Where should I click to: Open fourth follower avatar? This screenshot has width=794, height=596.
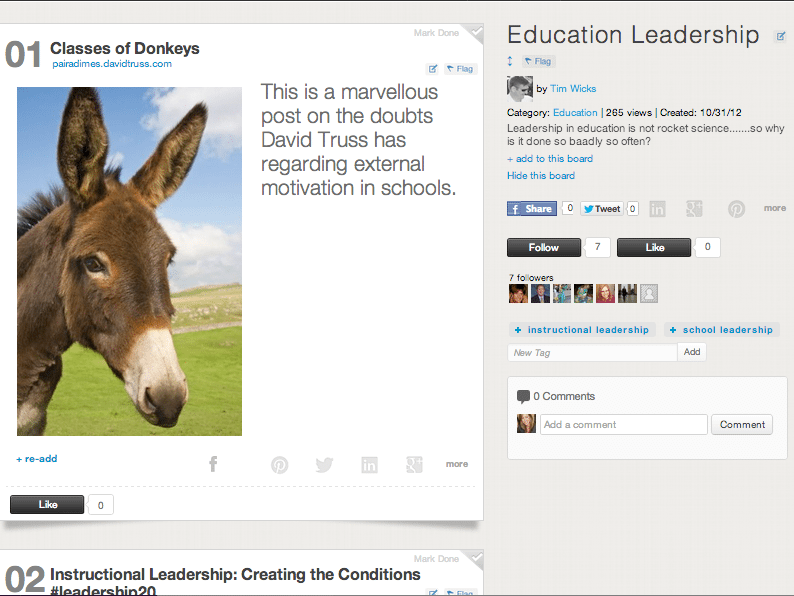(x=583, y=293)
